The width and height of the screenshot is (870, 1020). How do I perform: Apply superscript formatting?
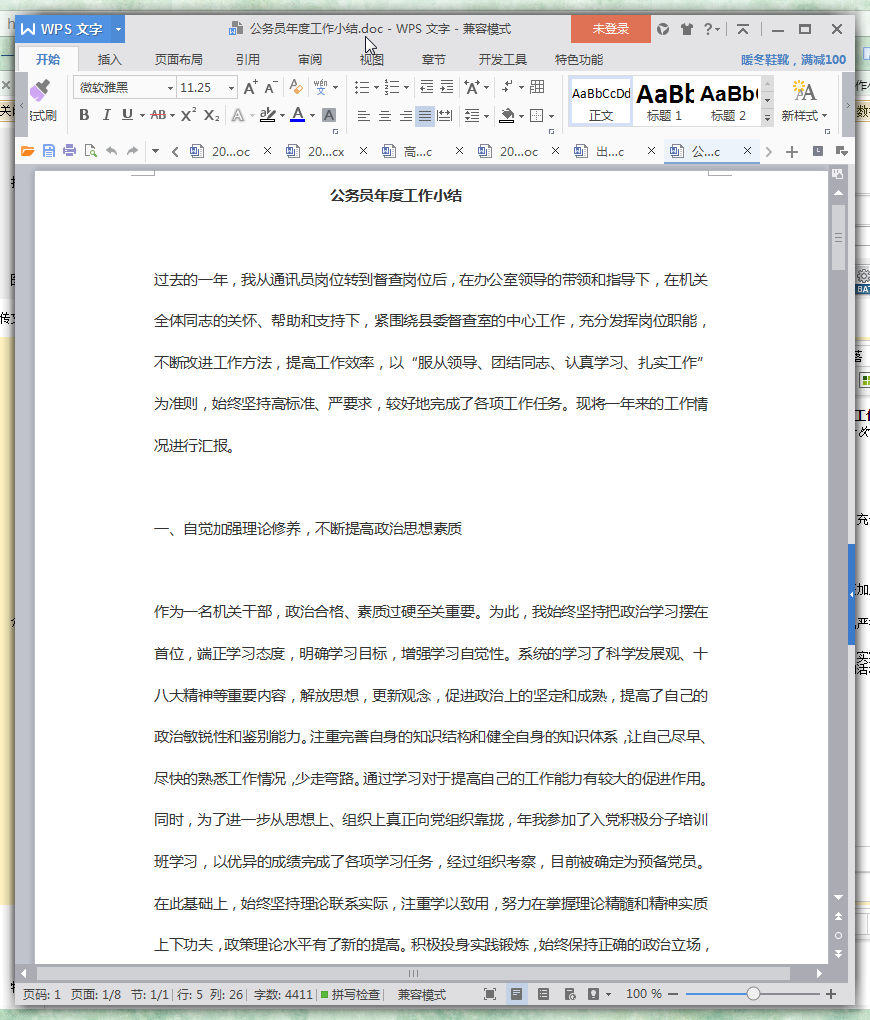click(x=188, y=115)
